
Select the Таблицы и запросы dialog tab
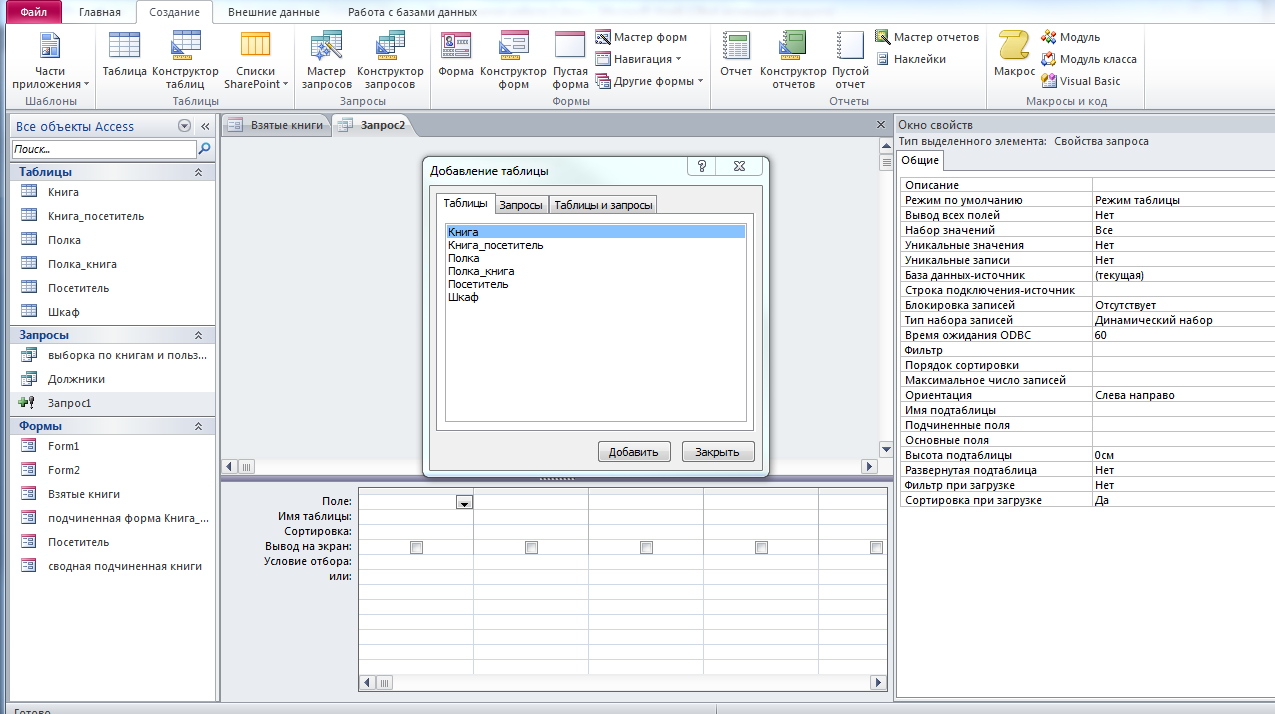point(603,205)
